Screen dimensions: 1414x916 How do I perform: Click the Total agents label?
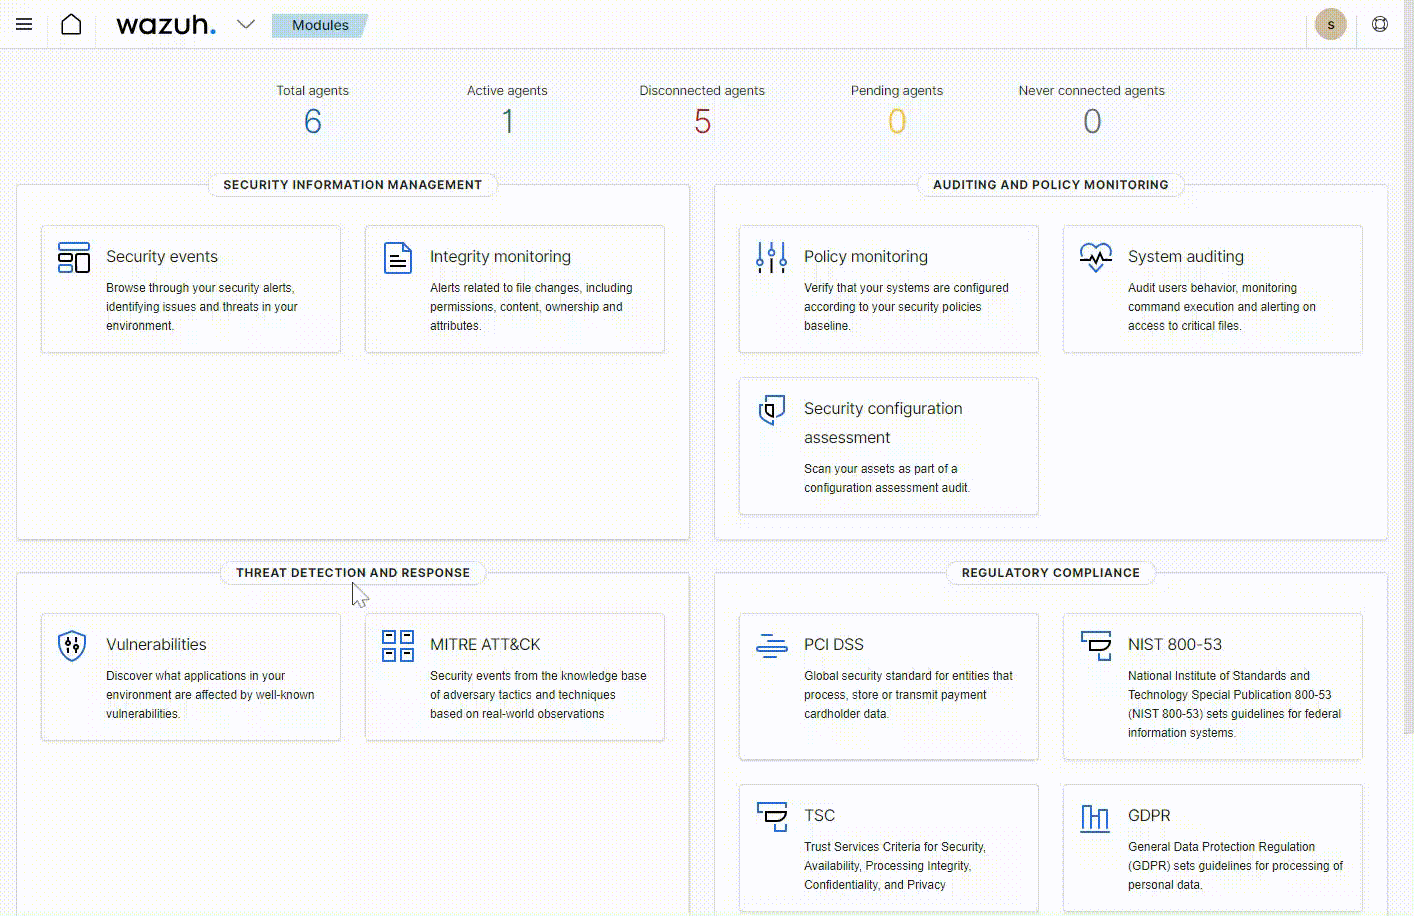point(313,90)
